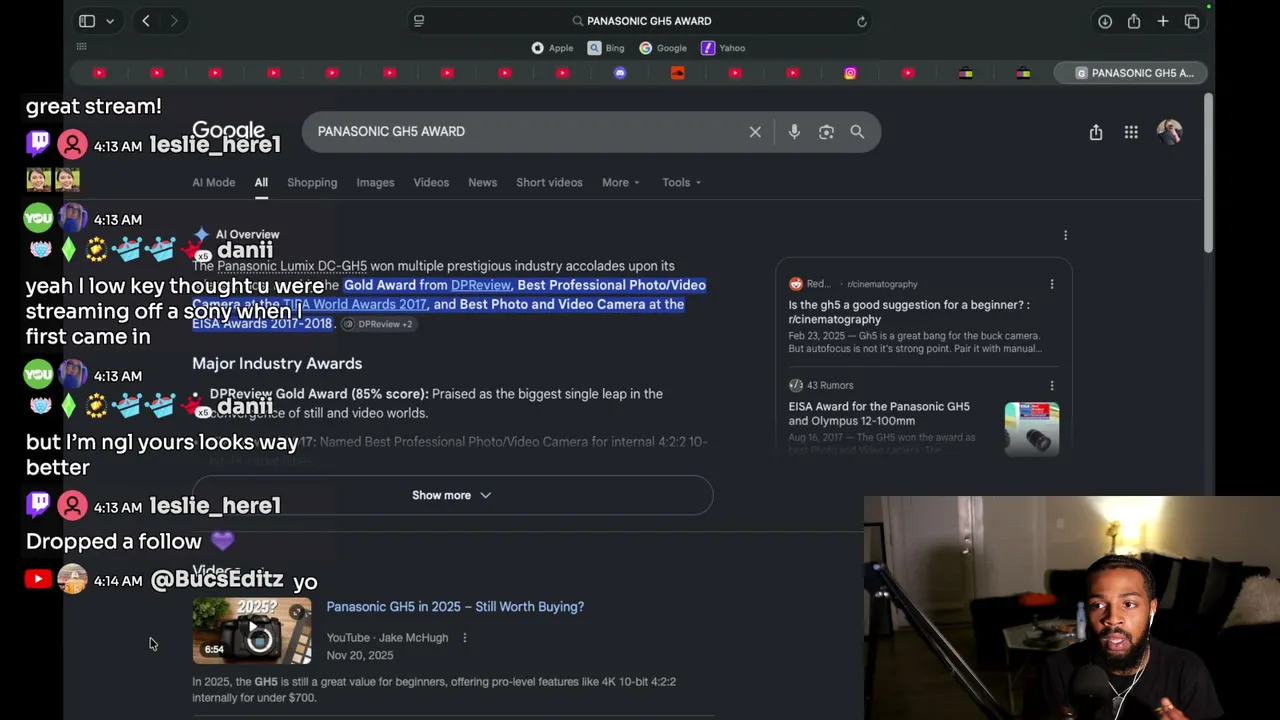Open options beside YouTube Jake McHugh
The width and height of the screenshot is (1280, 720).
tap(464, 638)
